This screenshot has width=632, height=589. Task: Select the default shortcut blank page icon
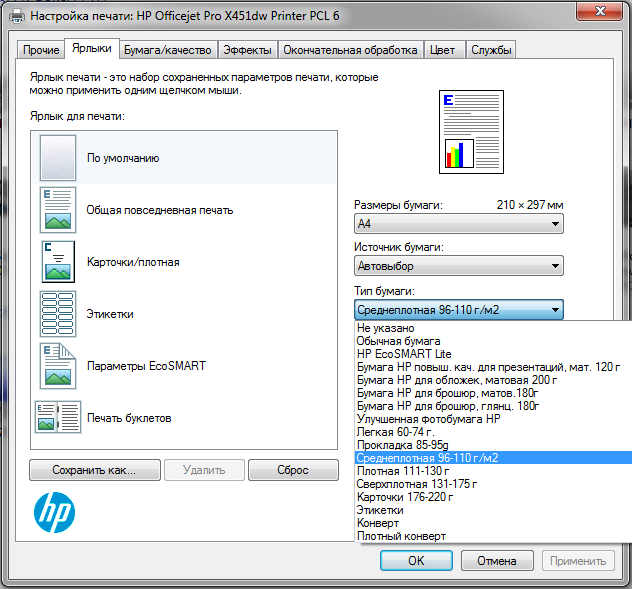[58, 158]
